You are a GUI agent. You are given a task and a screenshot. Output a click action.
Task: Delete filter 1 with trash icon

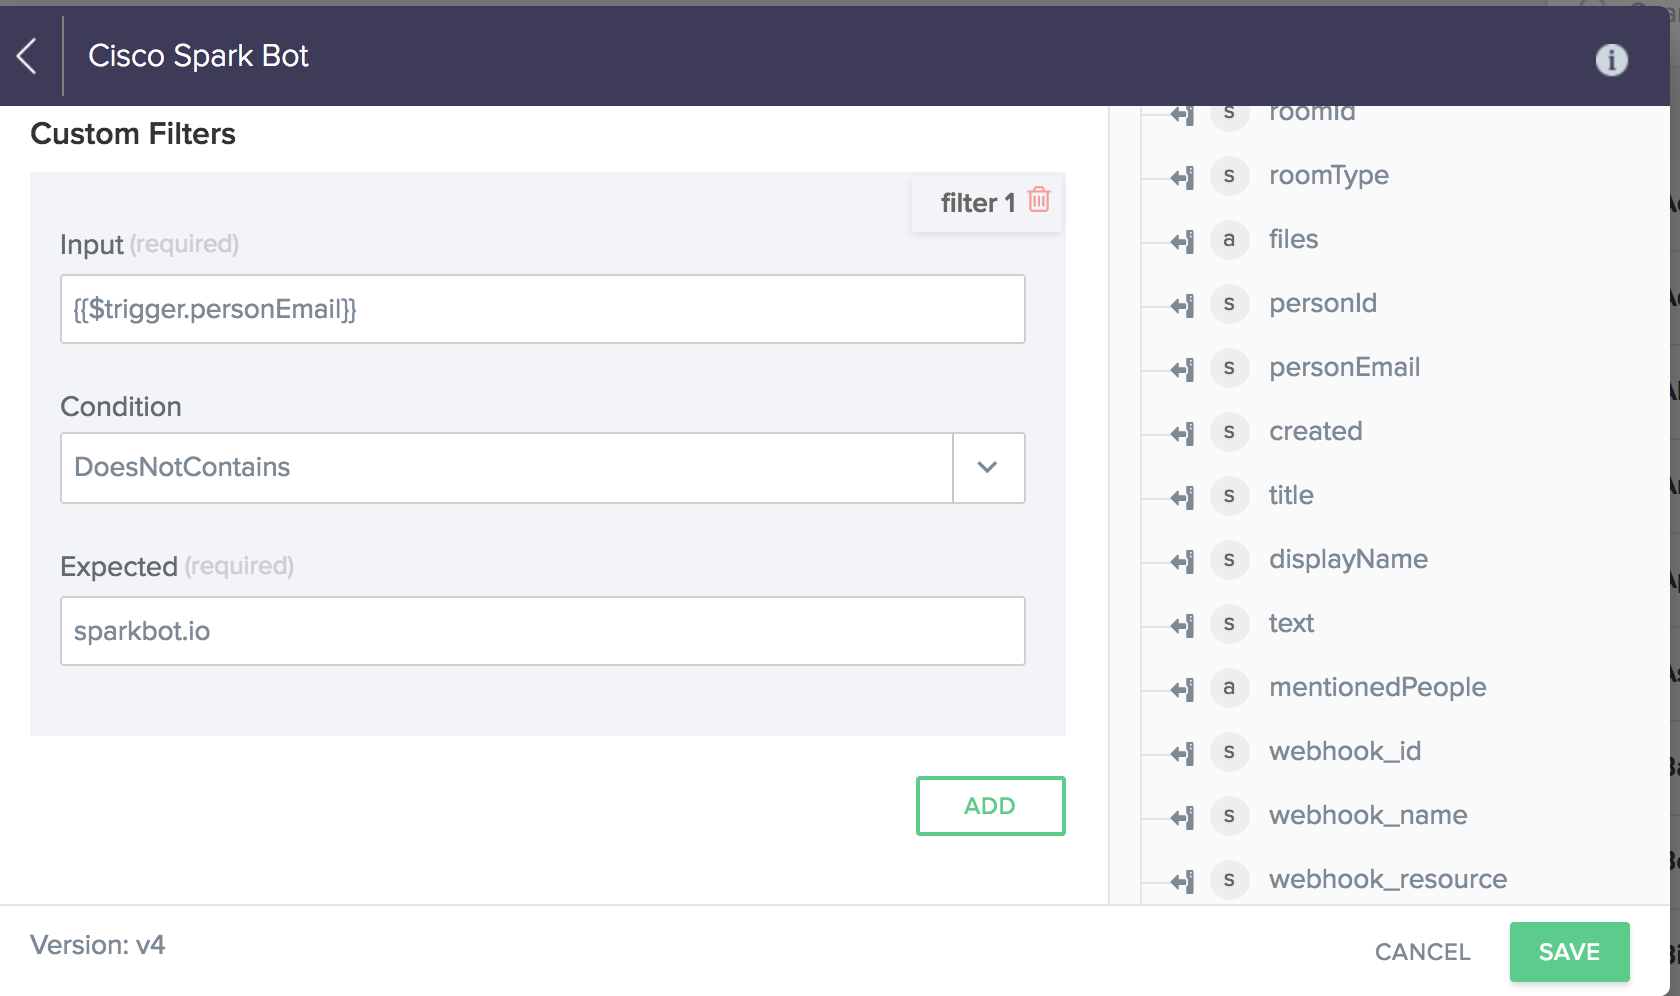tap(1039, 200)
